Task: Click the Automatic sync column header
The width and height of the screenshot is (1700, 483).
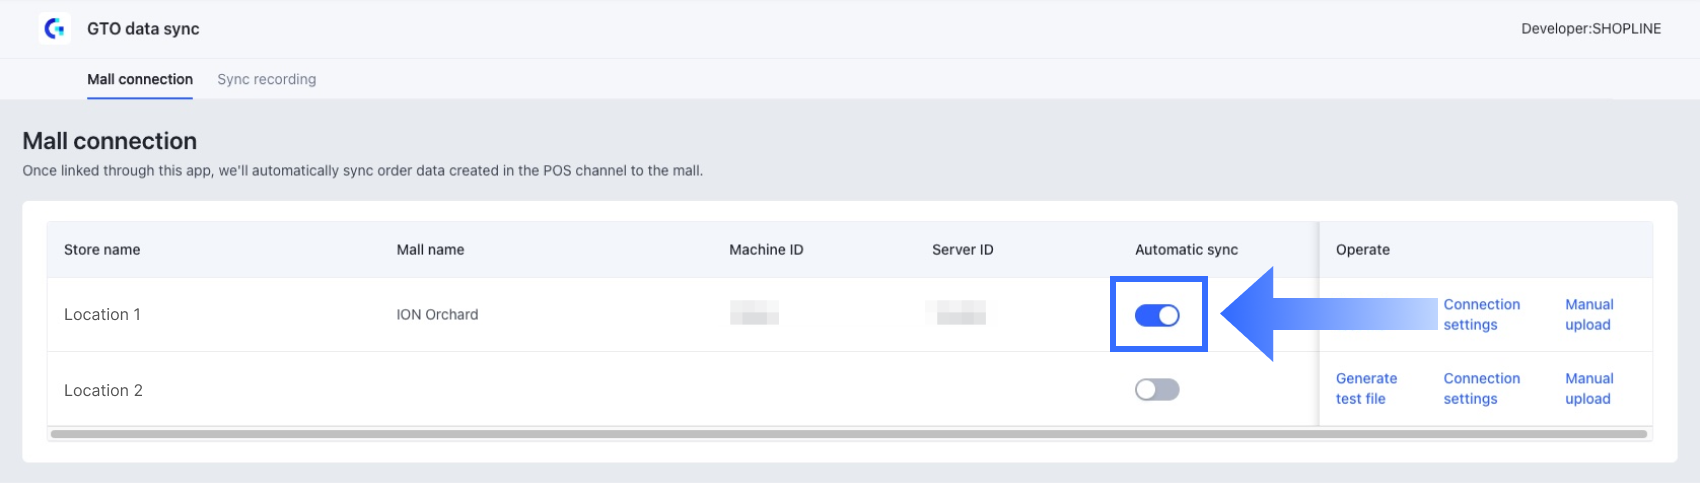Action: coord(1186,250)
